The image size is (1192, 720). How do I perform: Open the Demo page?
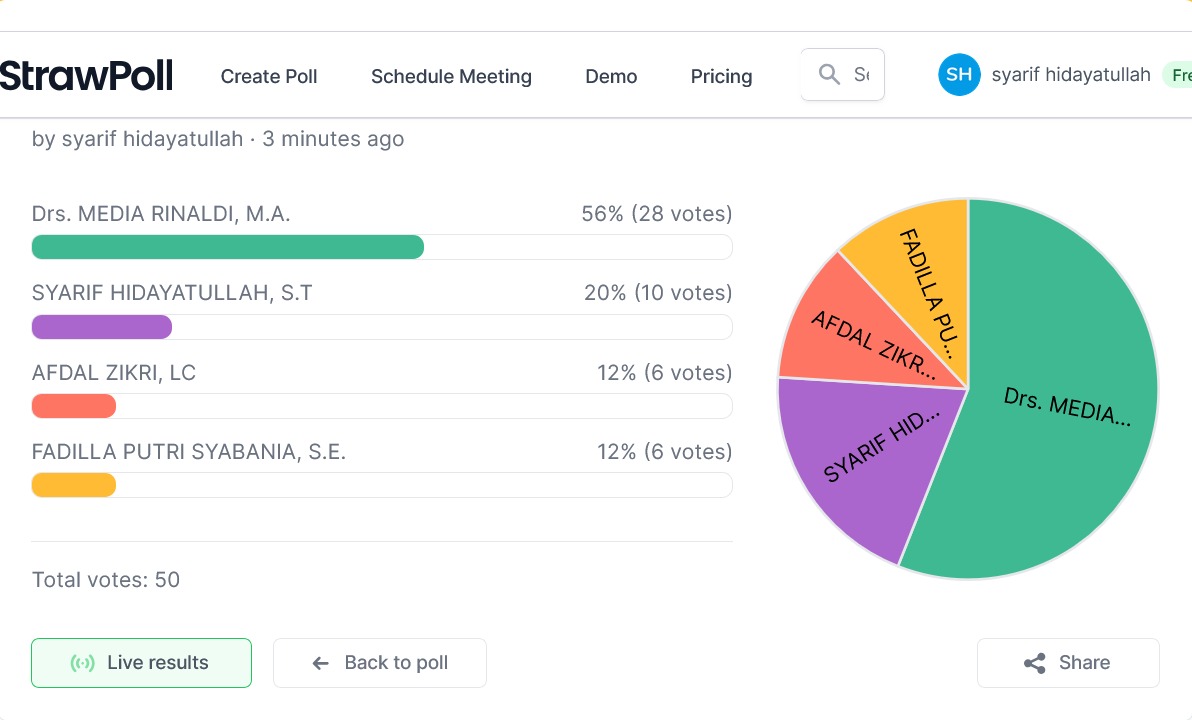point(611,77)
